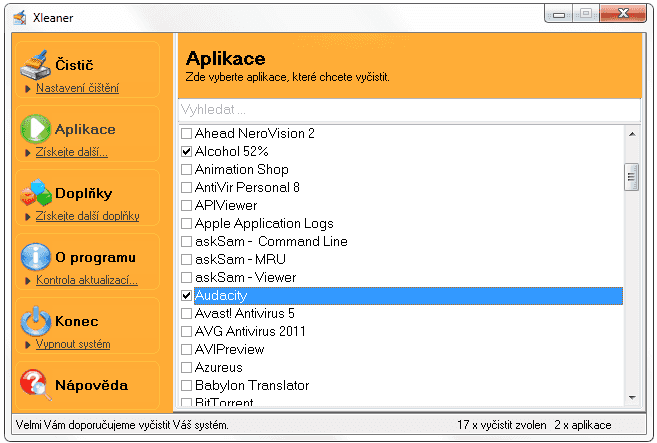Click Kontrola aktualizací... link

coord(87,280)
